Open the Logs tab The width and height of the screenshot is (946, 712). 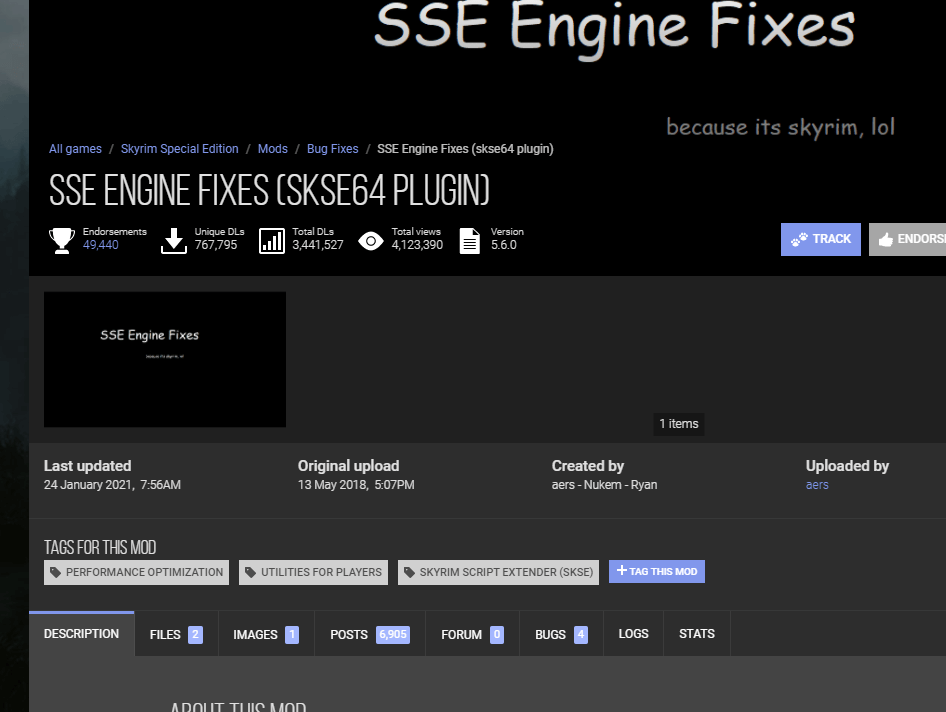point(633,634)
